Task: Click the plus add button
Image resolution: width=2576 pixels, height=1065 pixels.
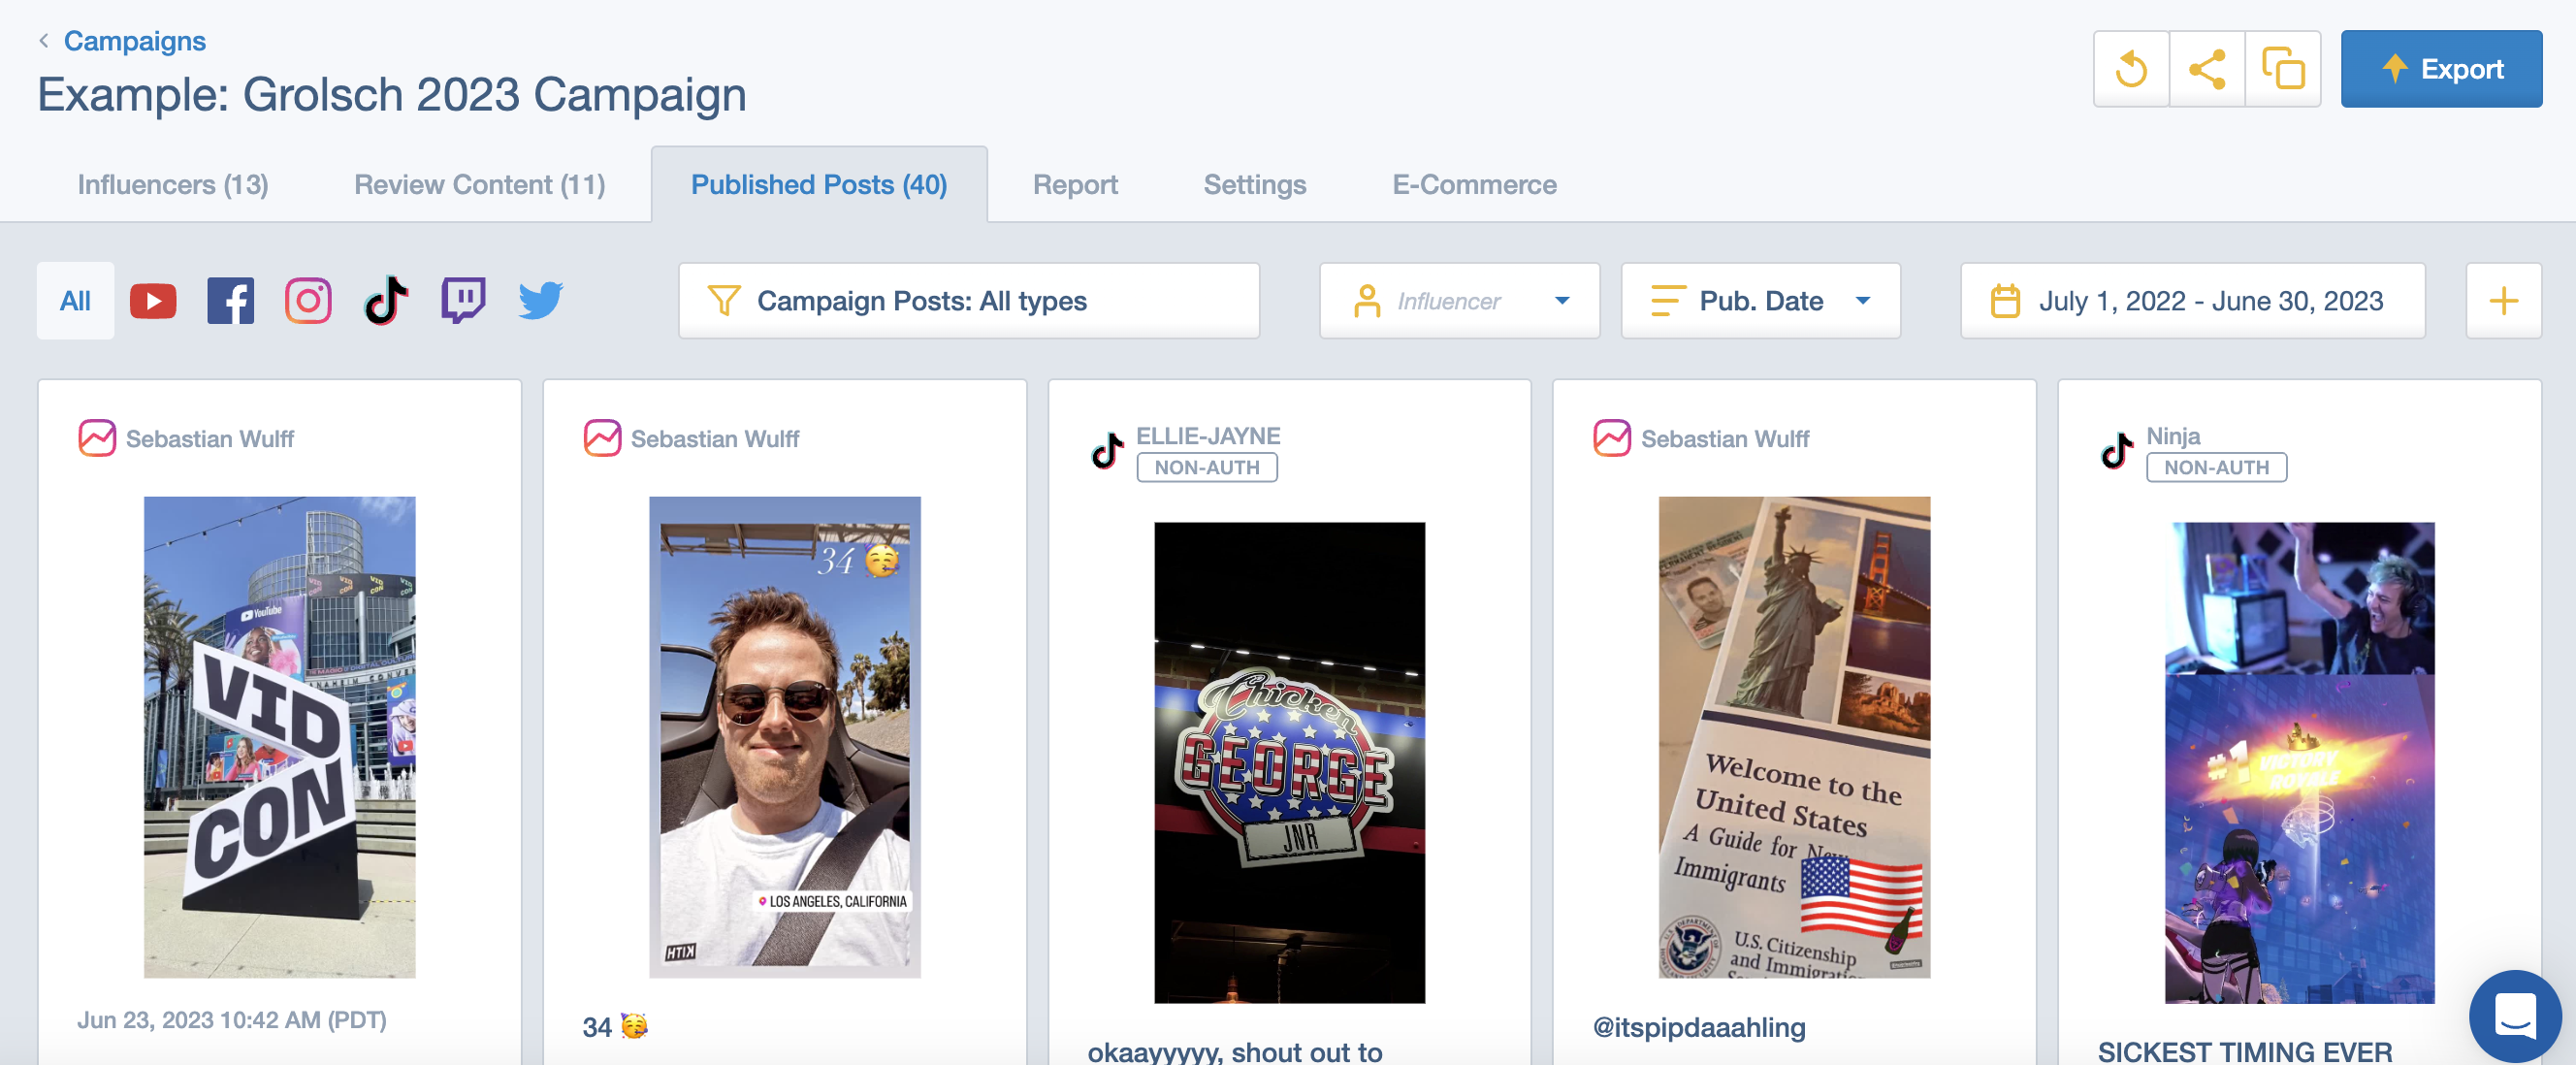Action: 2503,301
